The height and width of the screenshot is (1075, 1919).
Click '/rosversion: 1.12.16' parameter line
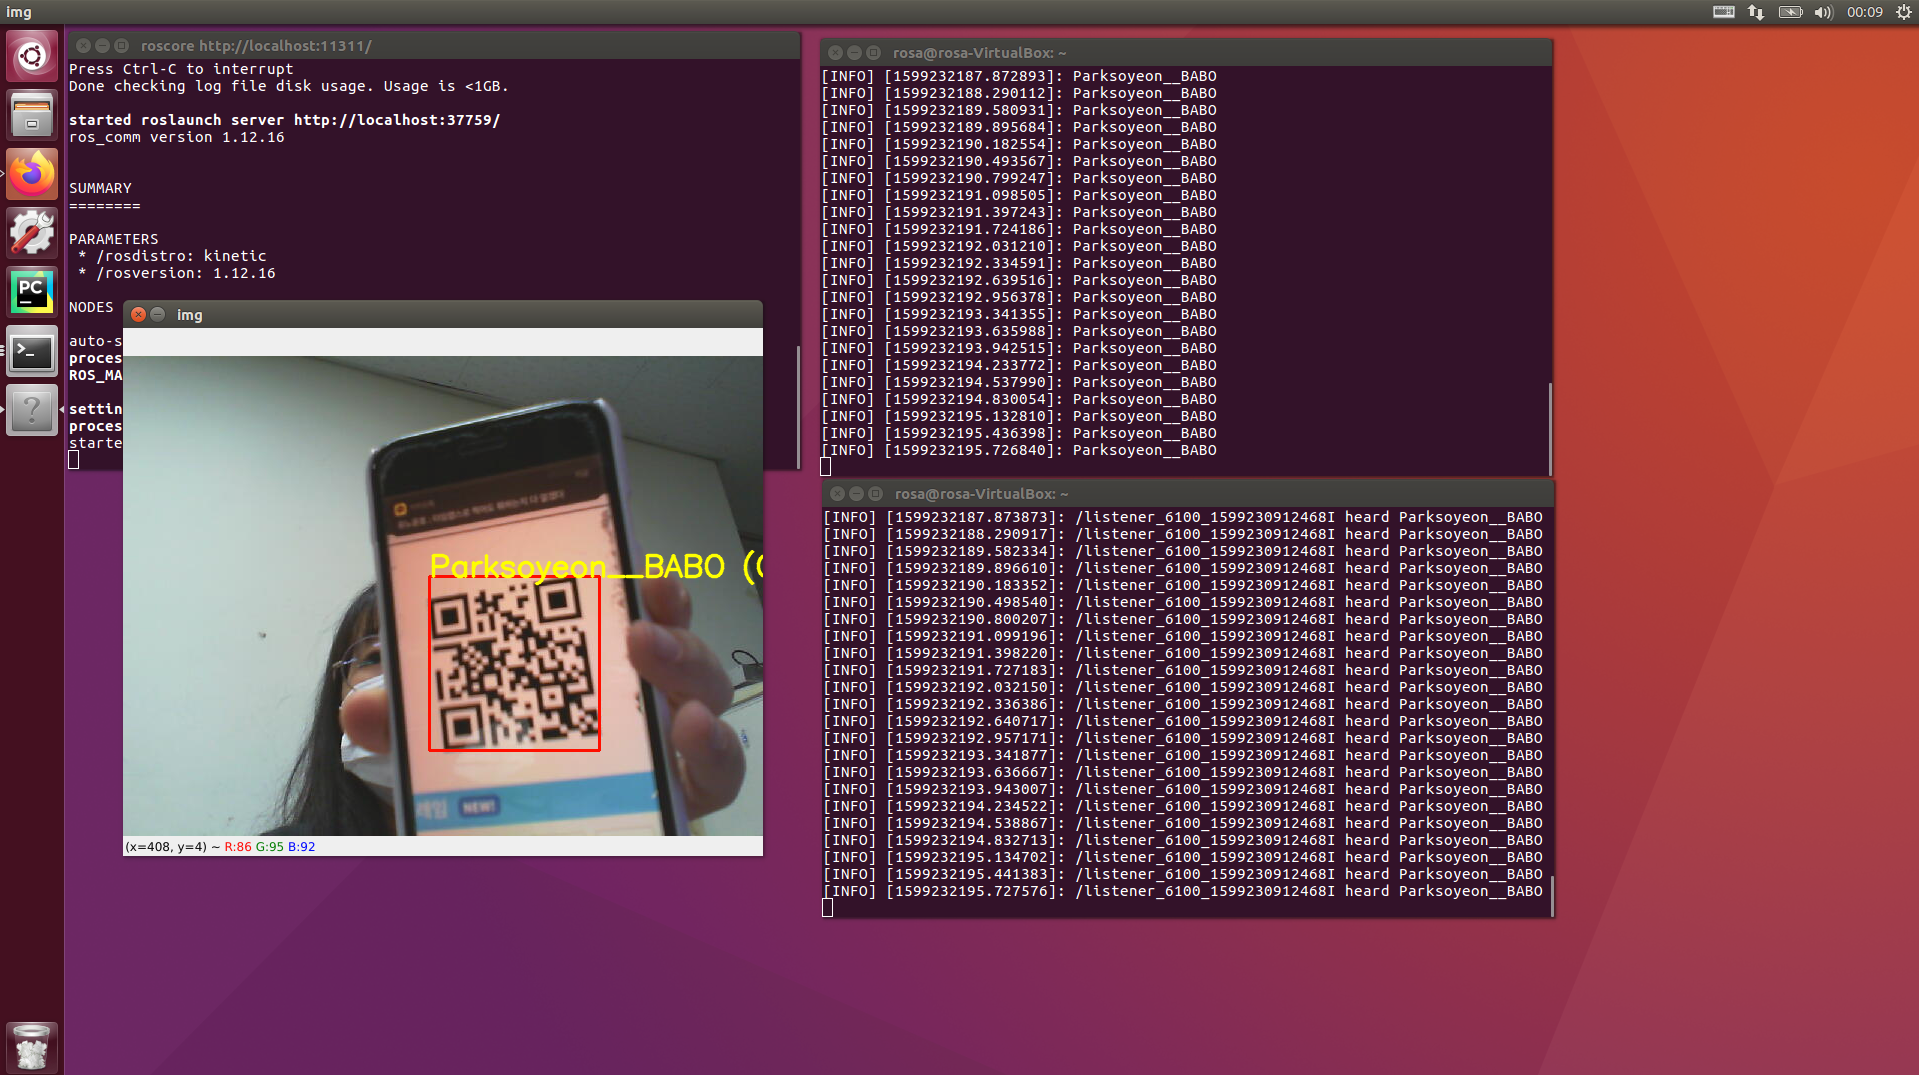click(x=177, y=273)
